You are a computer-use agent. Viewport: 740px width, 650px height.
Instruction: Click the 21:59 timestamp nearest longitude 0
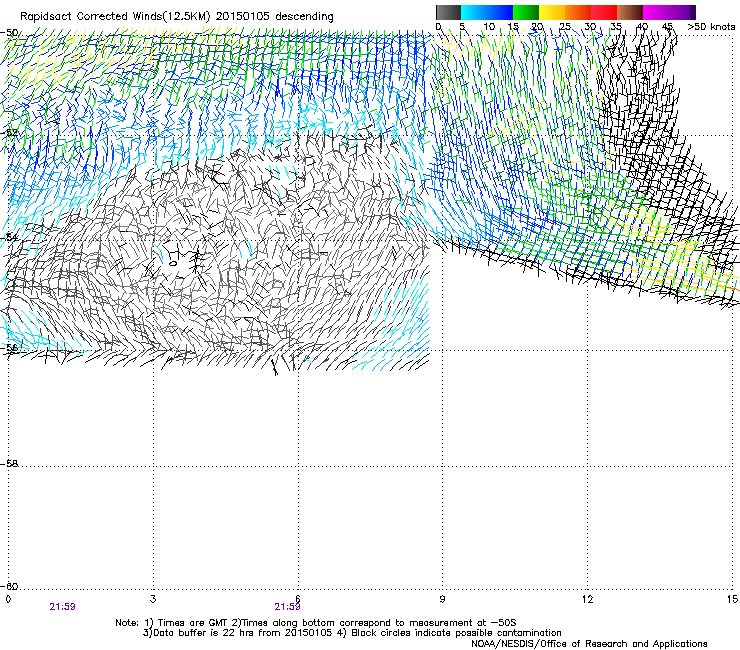(62, 607)
